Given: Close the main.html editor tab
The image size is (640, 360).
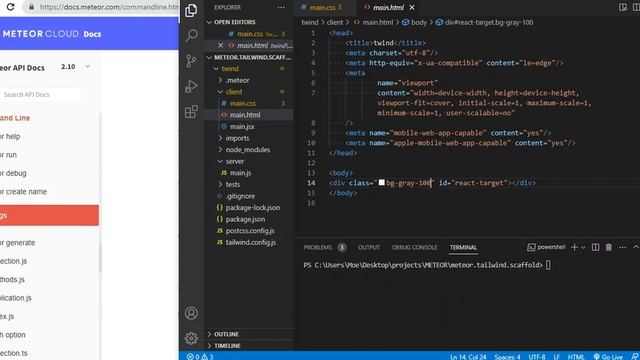Looking at the screenshot, I should click(412, 7).
